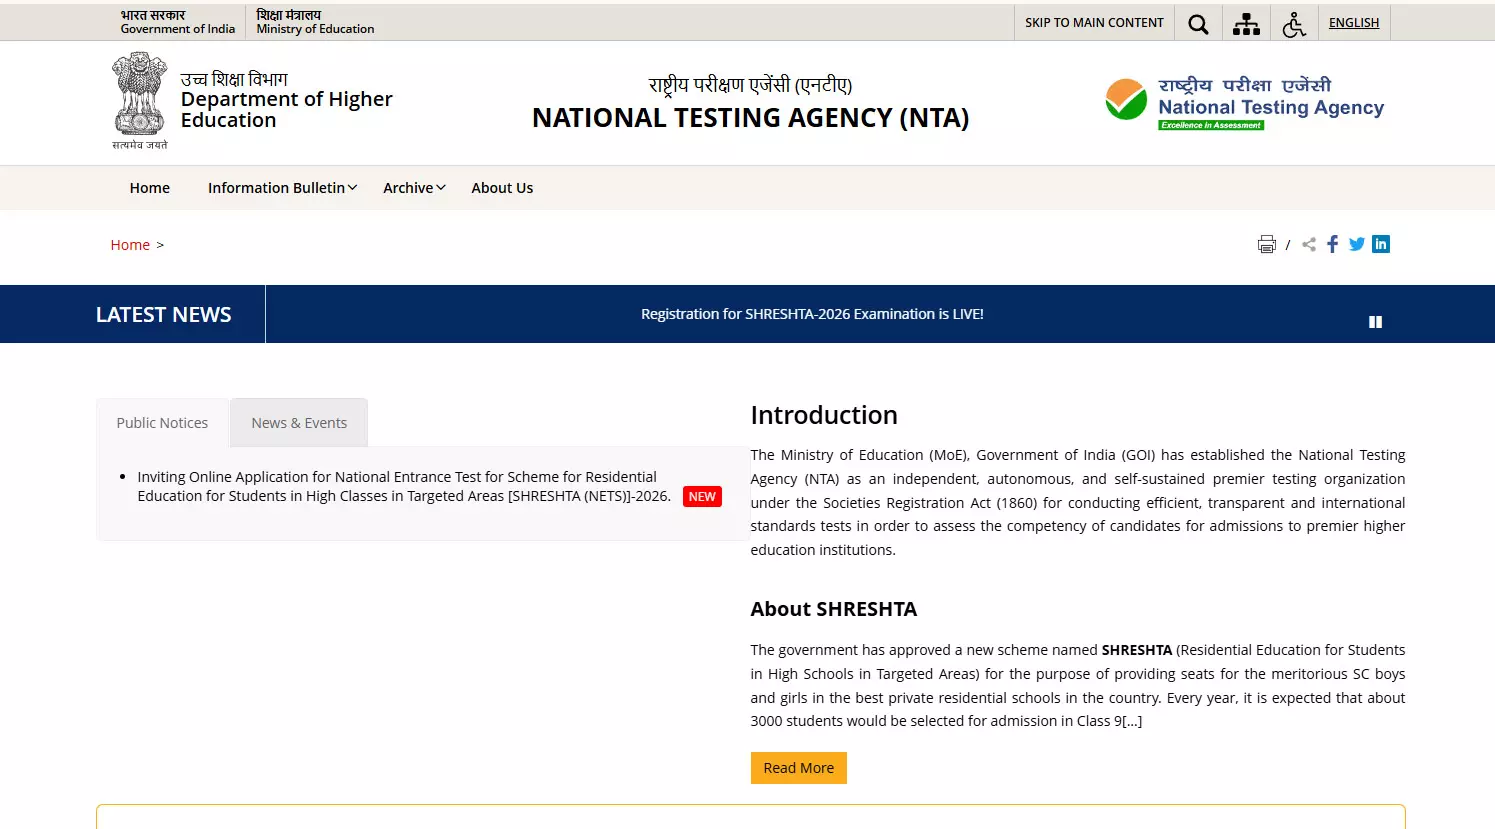Click the Home breadcrumb link
Screen dimensions: 1495x829
(130, 245)
